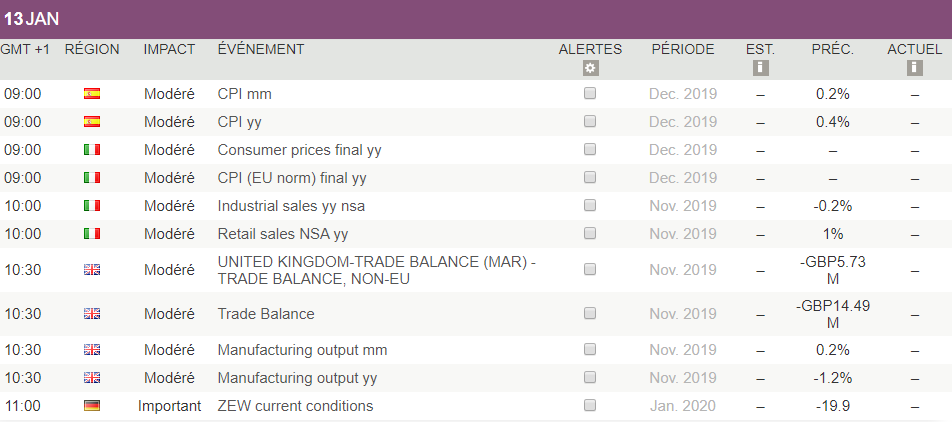Enable alert checkbox for CPI mm

tap(590, 94)
